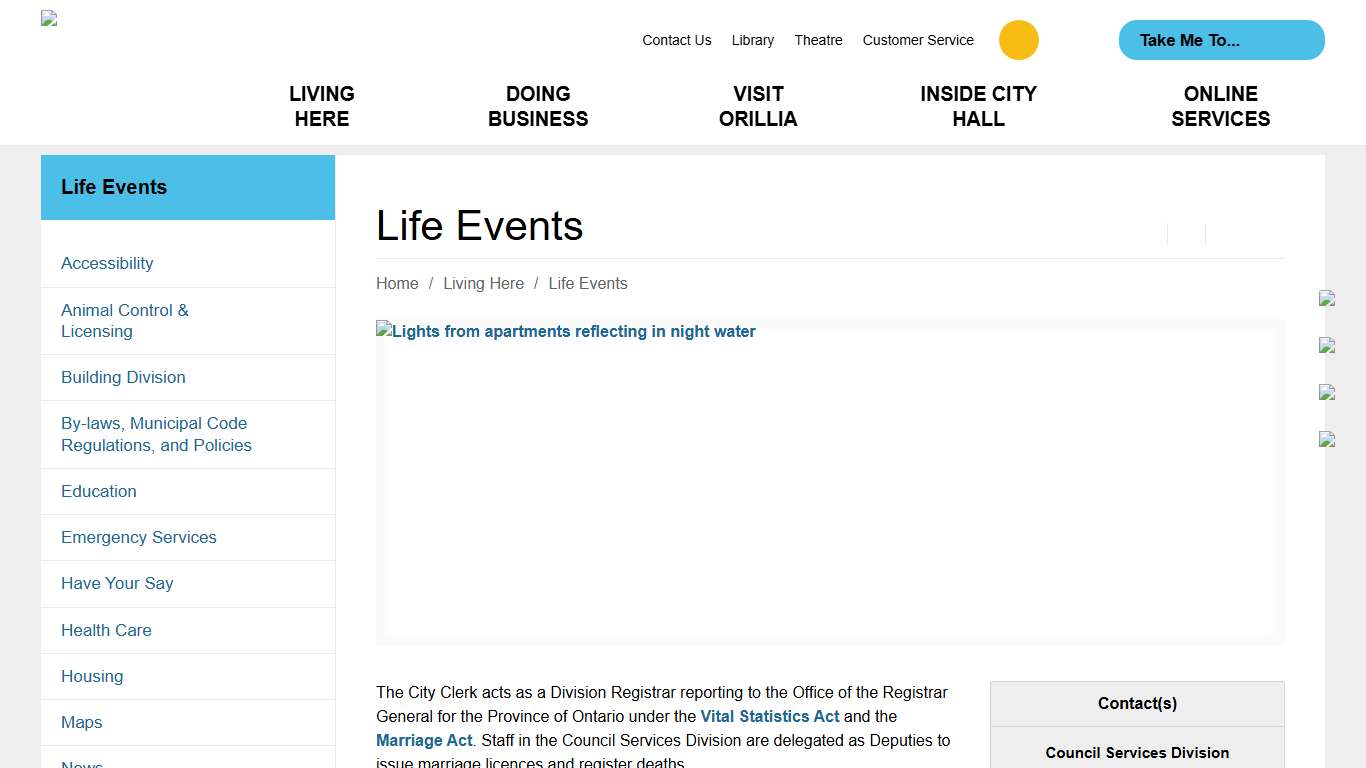Viewport: 1366px width, 768px height.
Task: Click the third icon in the right-side column
Action: tap(1326, 391)
